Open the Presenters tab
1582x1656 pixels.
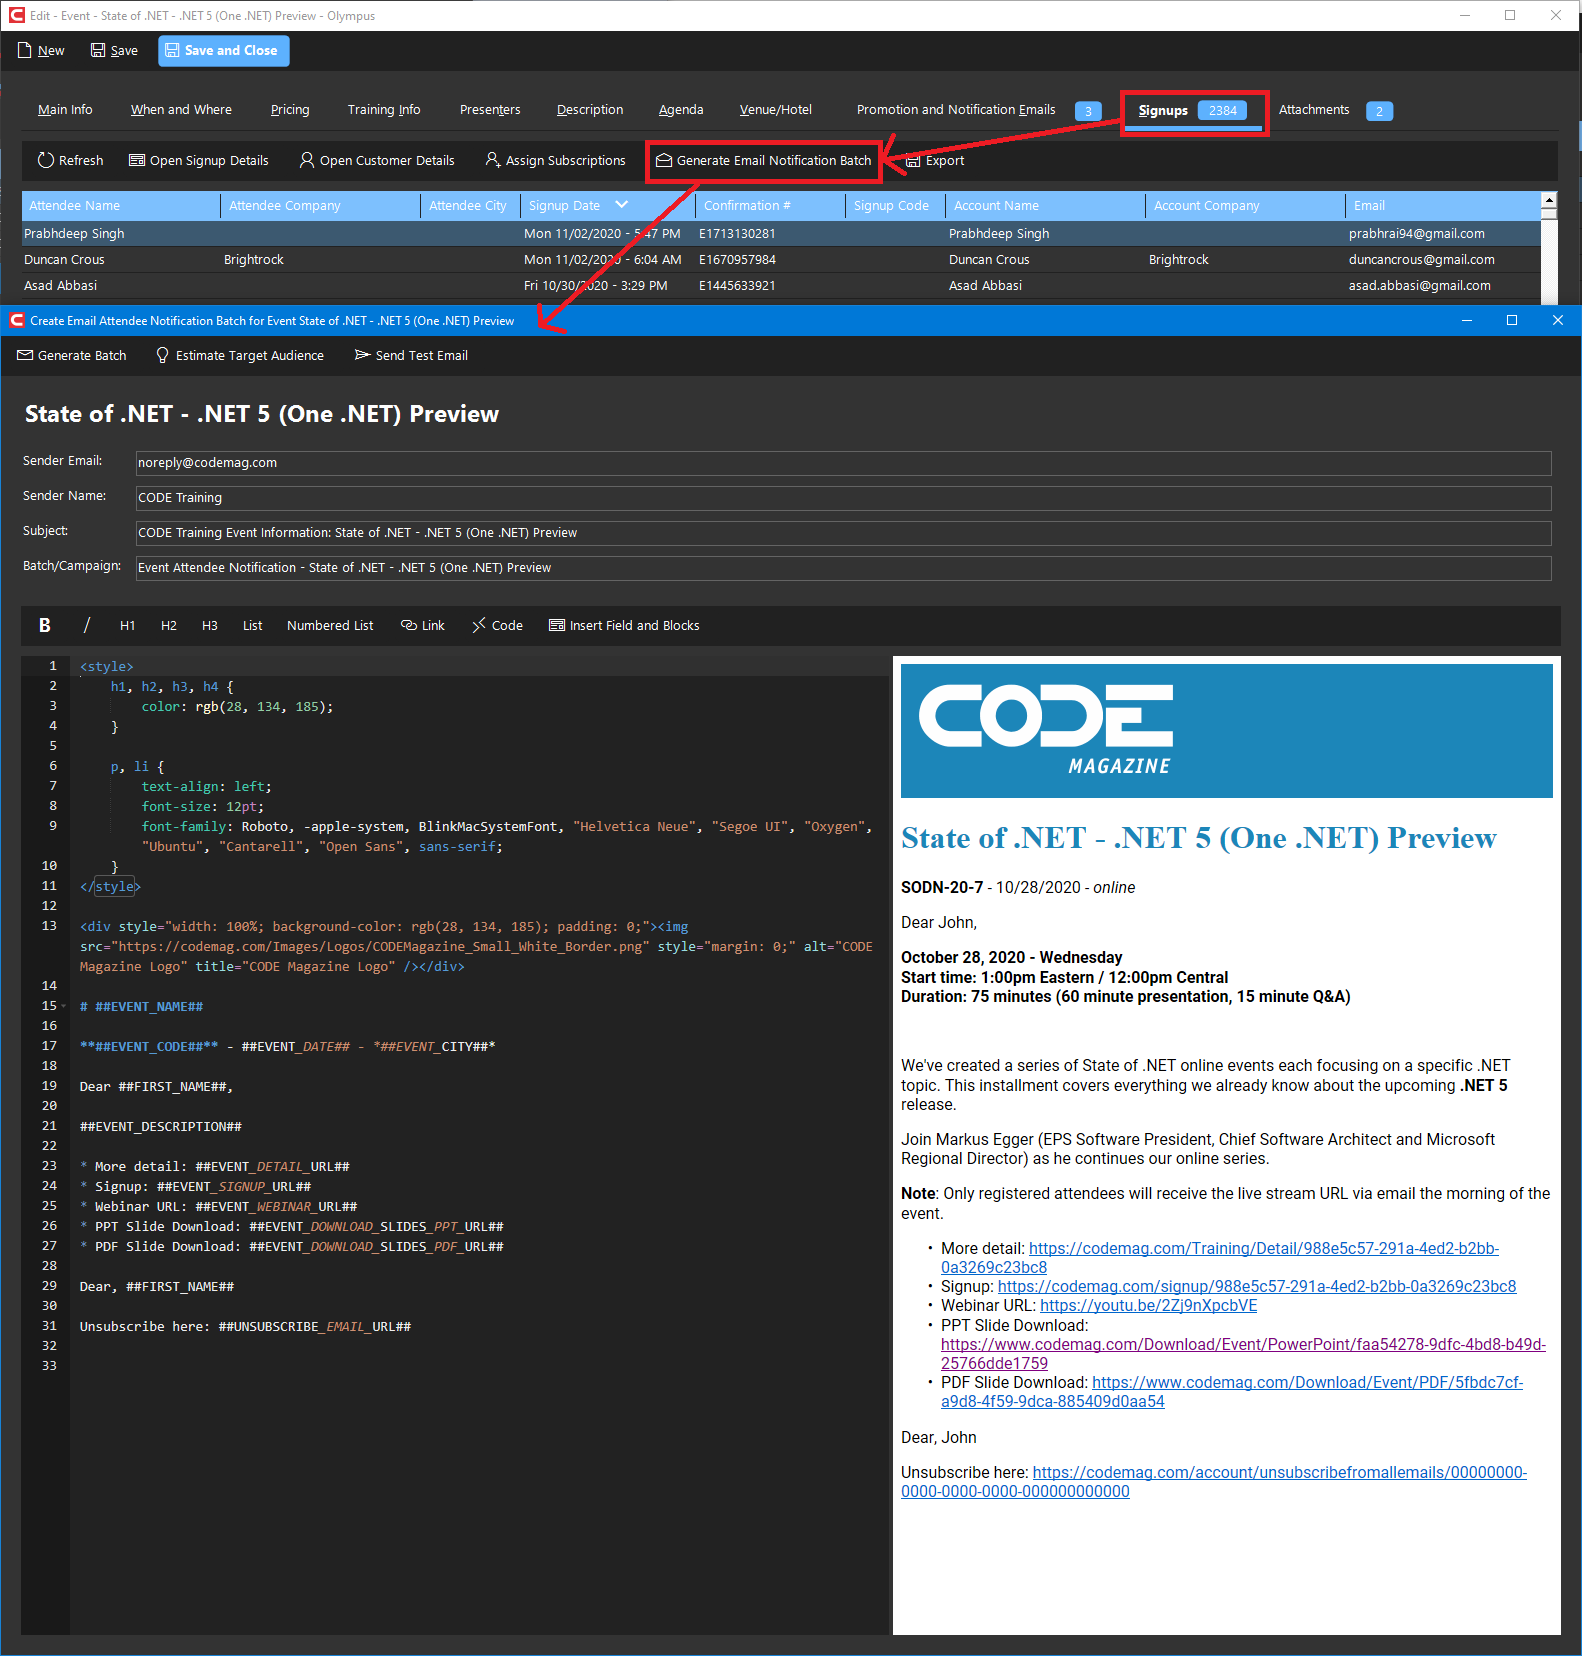tap(490, 110)
